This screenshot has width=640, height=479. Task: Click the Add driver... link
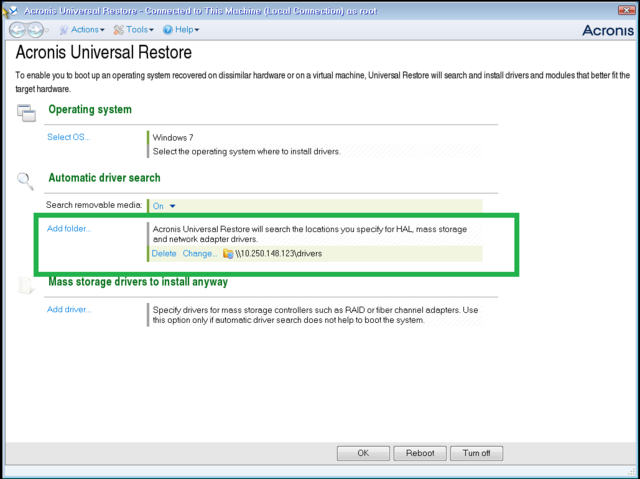pos(69,309)
